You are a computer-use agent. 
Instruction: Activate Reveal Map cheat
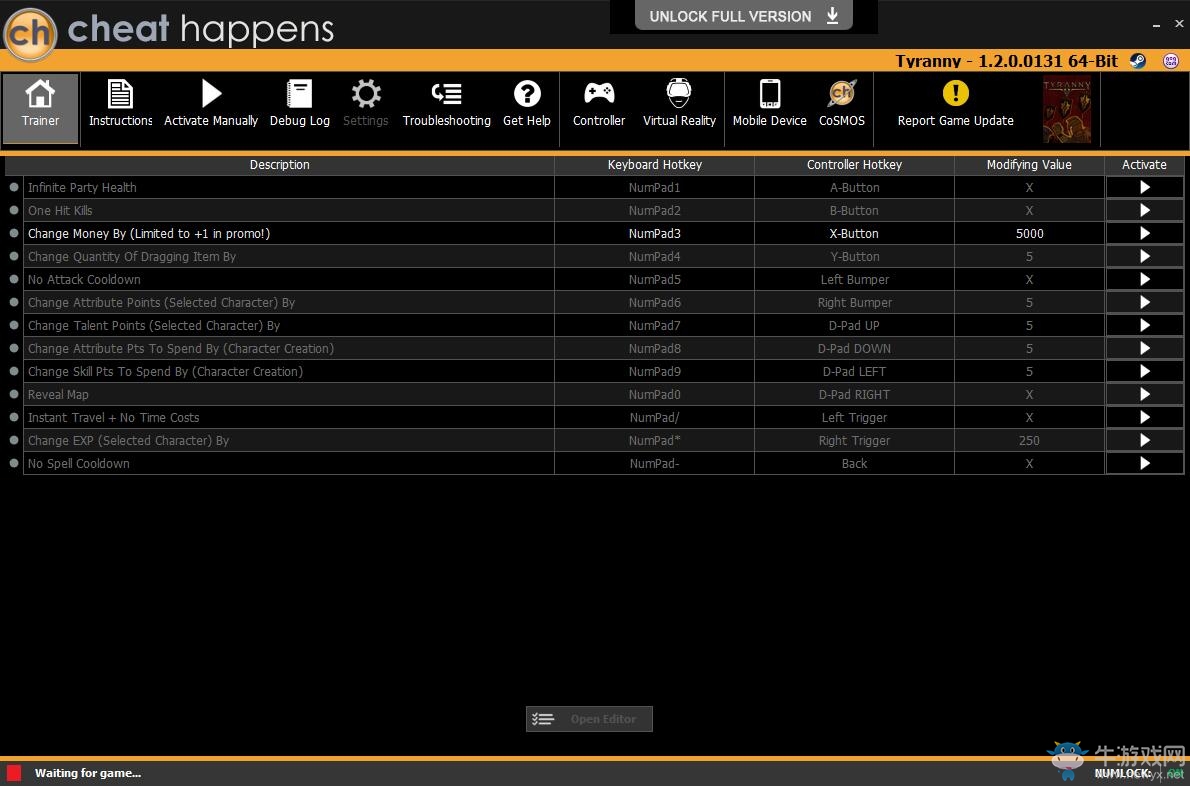1144,395
